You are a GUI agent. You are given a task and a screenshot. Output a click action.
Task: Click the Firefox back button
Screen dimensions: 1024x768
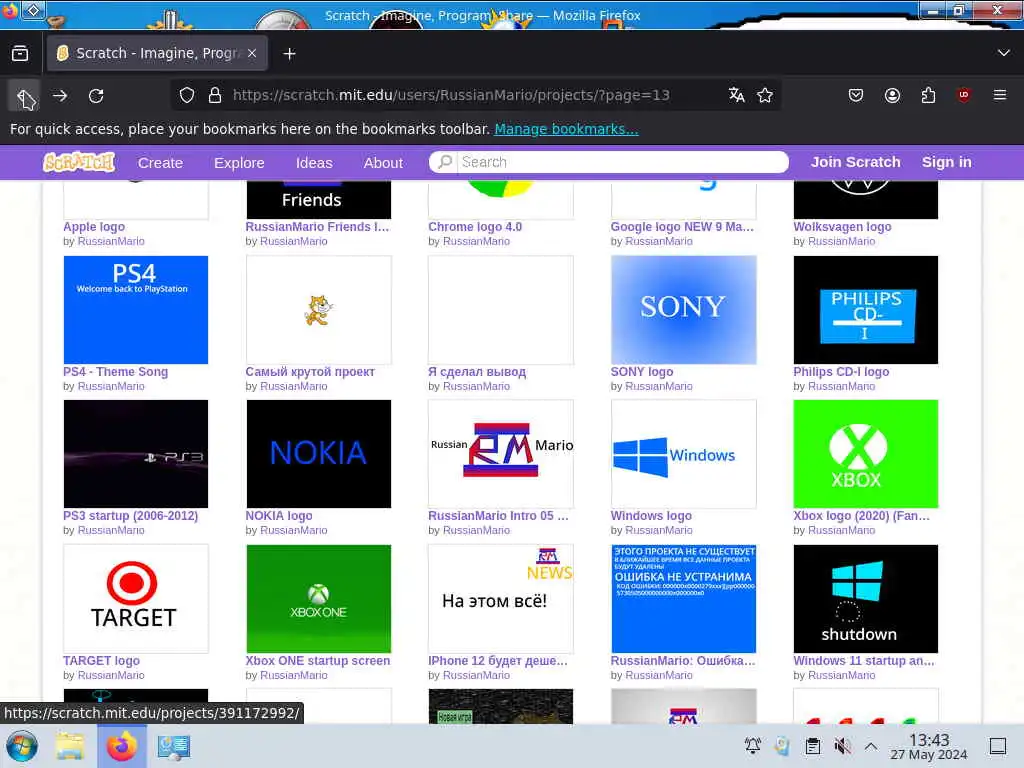(x=25, y=96)
